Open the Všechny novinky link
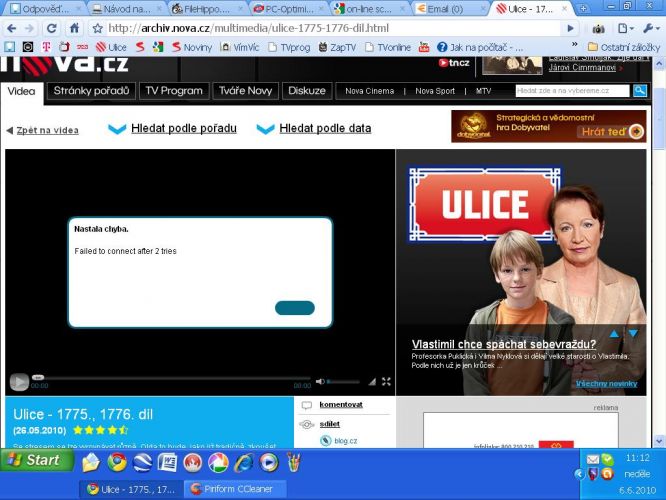 click(x=607, y=384)
